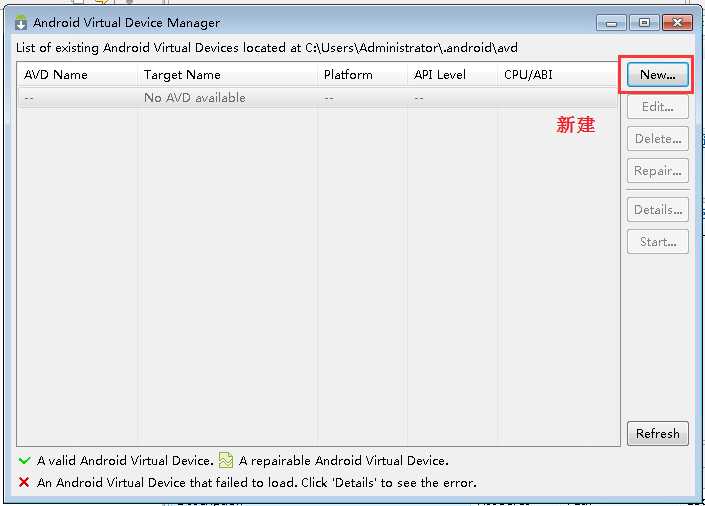Click the 'failed to load' legend text
Viewport: 705px width, 506px height.
coord(256,483)
